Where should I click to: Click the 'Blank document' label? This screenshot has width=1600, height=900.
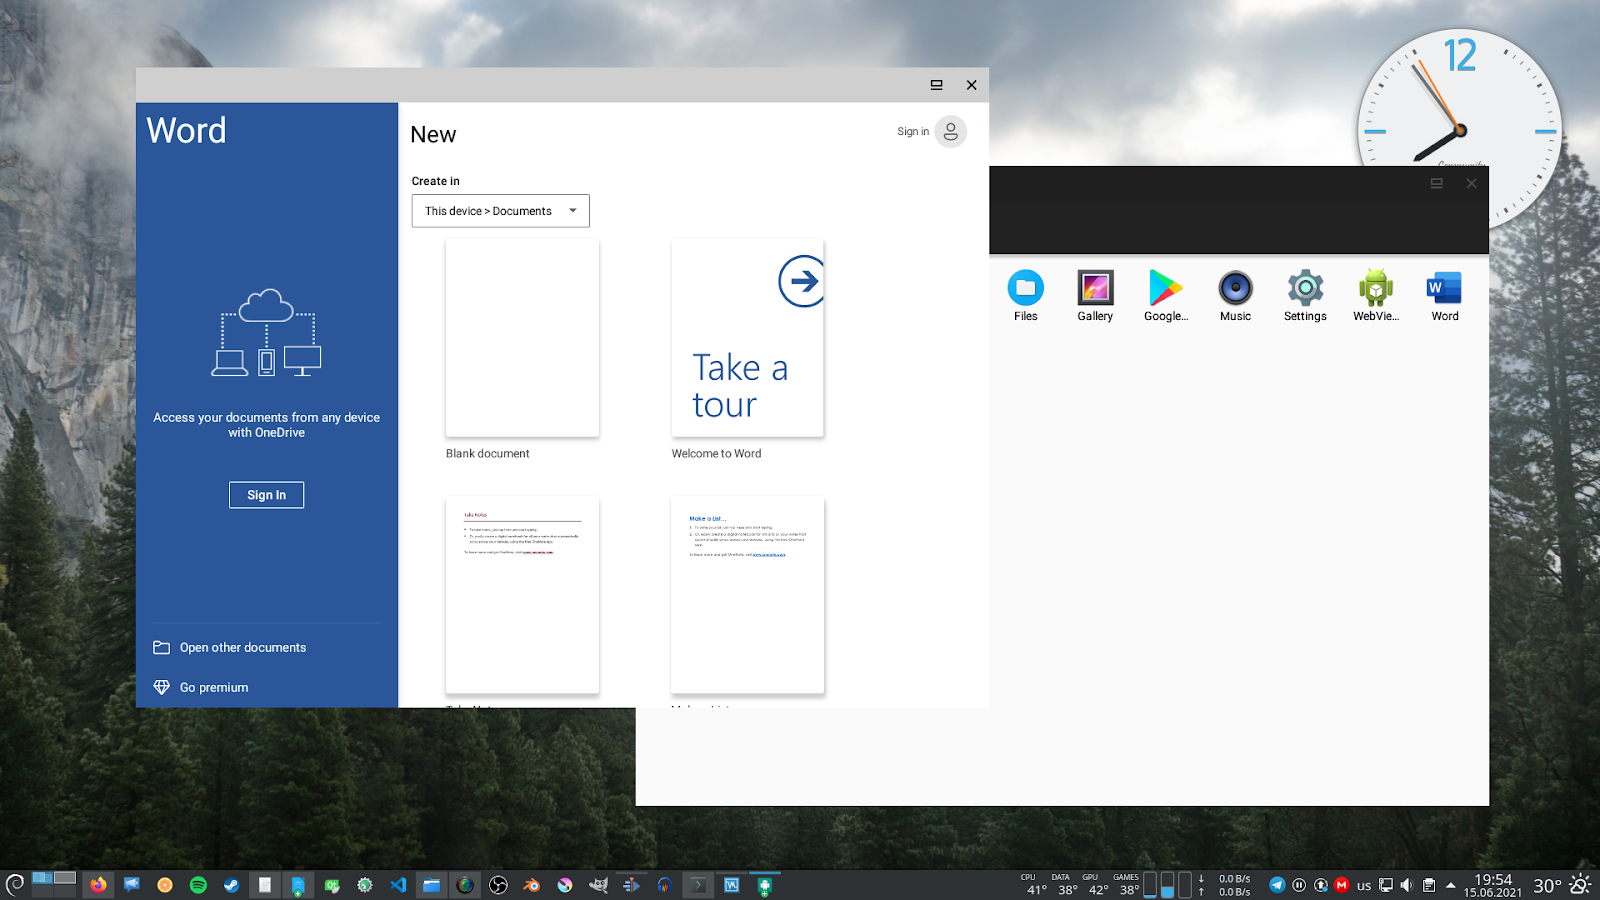(x=488, y=453)
